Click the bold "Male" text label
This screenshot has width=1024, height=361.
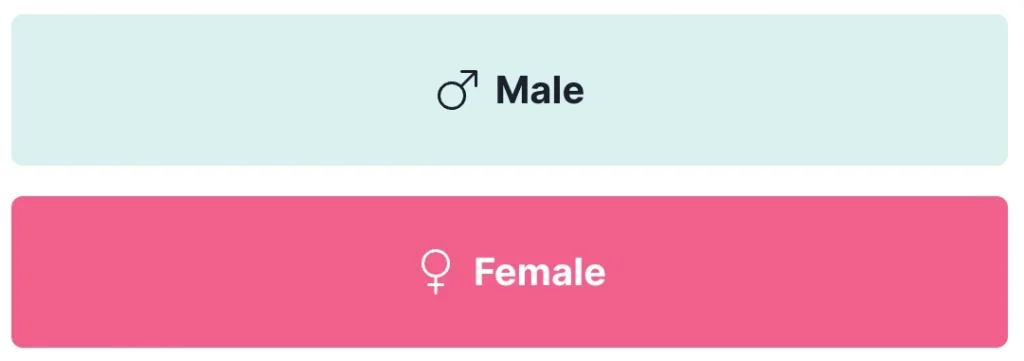click(540, 90)
